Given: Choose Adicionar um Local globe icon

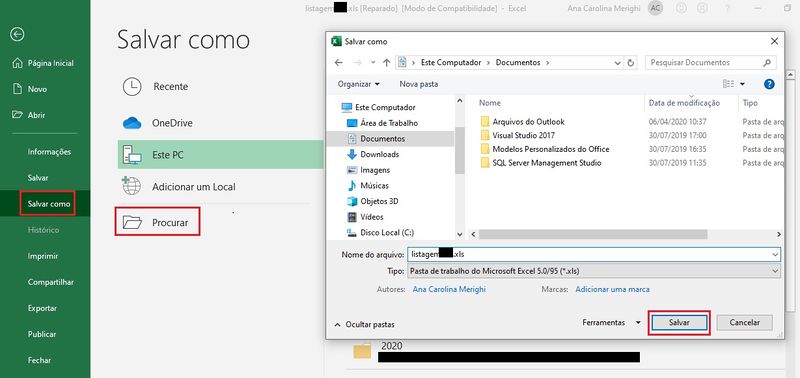Looking at the screenshot, I should pyautogui.click(x=132, y=187).
